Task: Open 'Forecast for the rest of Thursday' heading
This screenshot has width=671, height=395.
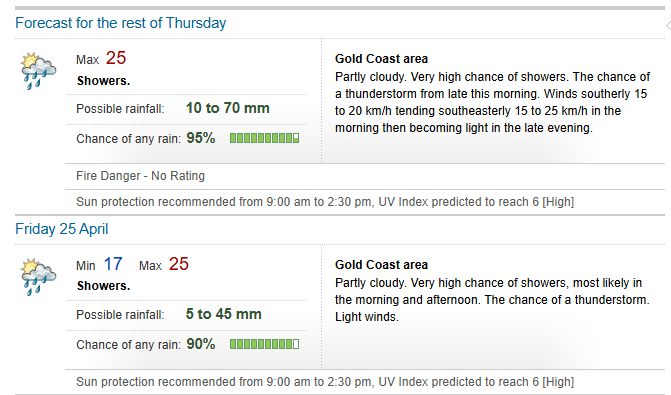Action: (121, 23)
